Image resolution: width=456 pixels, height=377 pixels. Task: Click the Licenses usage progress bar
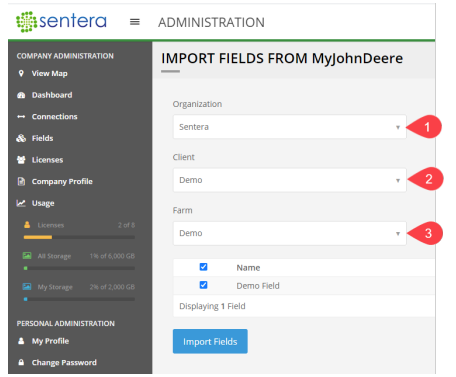tap(79, 237)
